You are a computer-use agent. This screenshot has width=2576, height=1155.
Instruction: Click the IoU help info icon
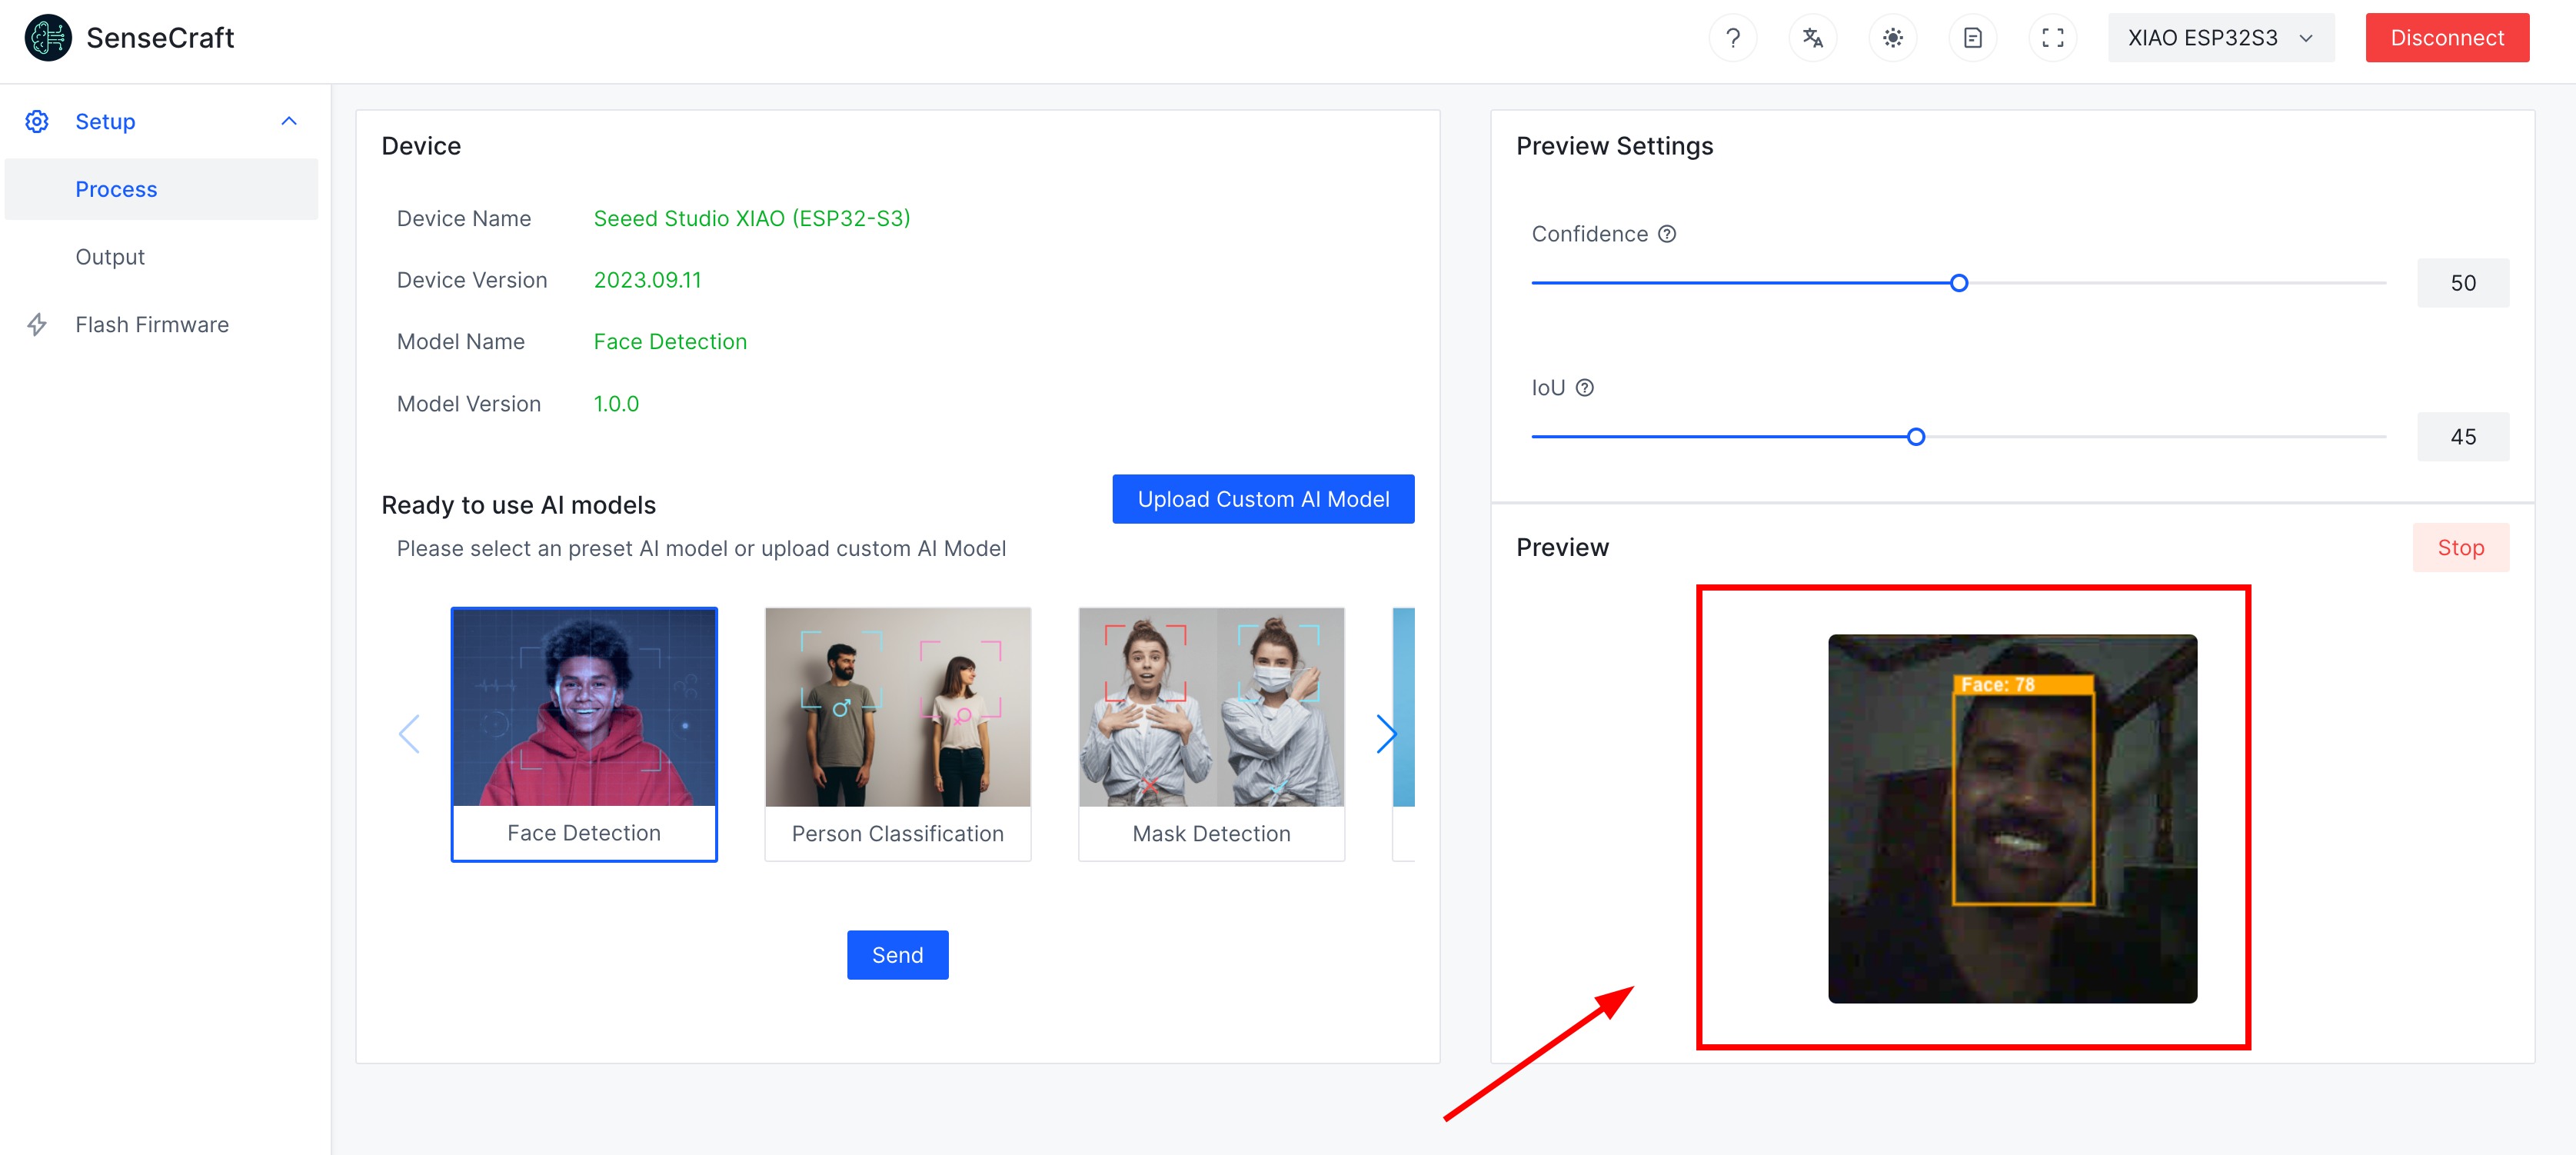[x=1585, y=388]
